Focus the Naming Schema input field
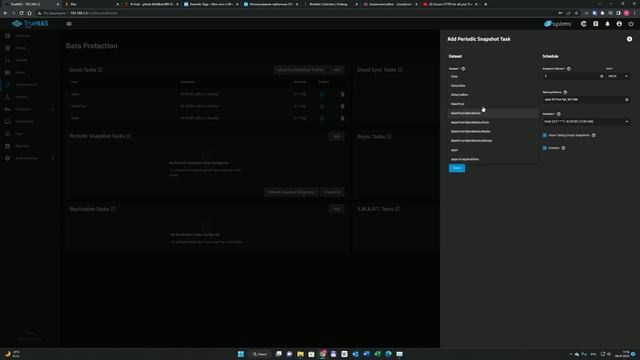Viewport: 640px width, 360px height. [584, 100]
